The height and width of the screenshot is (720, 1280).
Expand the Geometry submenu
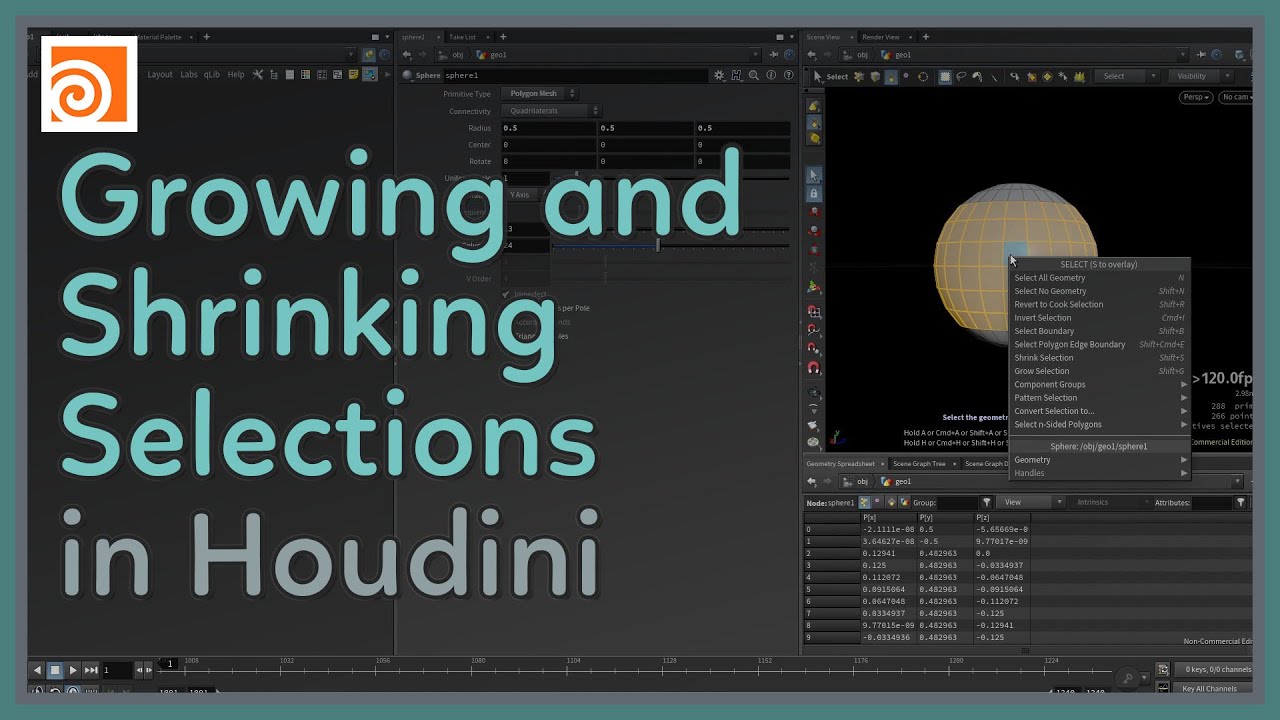click(1099, 460)
